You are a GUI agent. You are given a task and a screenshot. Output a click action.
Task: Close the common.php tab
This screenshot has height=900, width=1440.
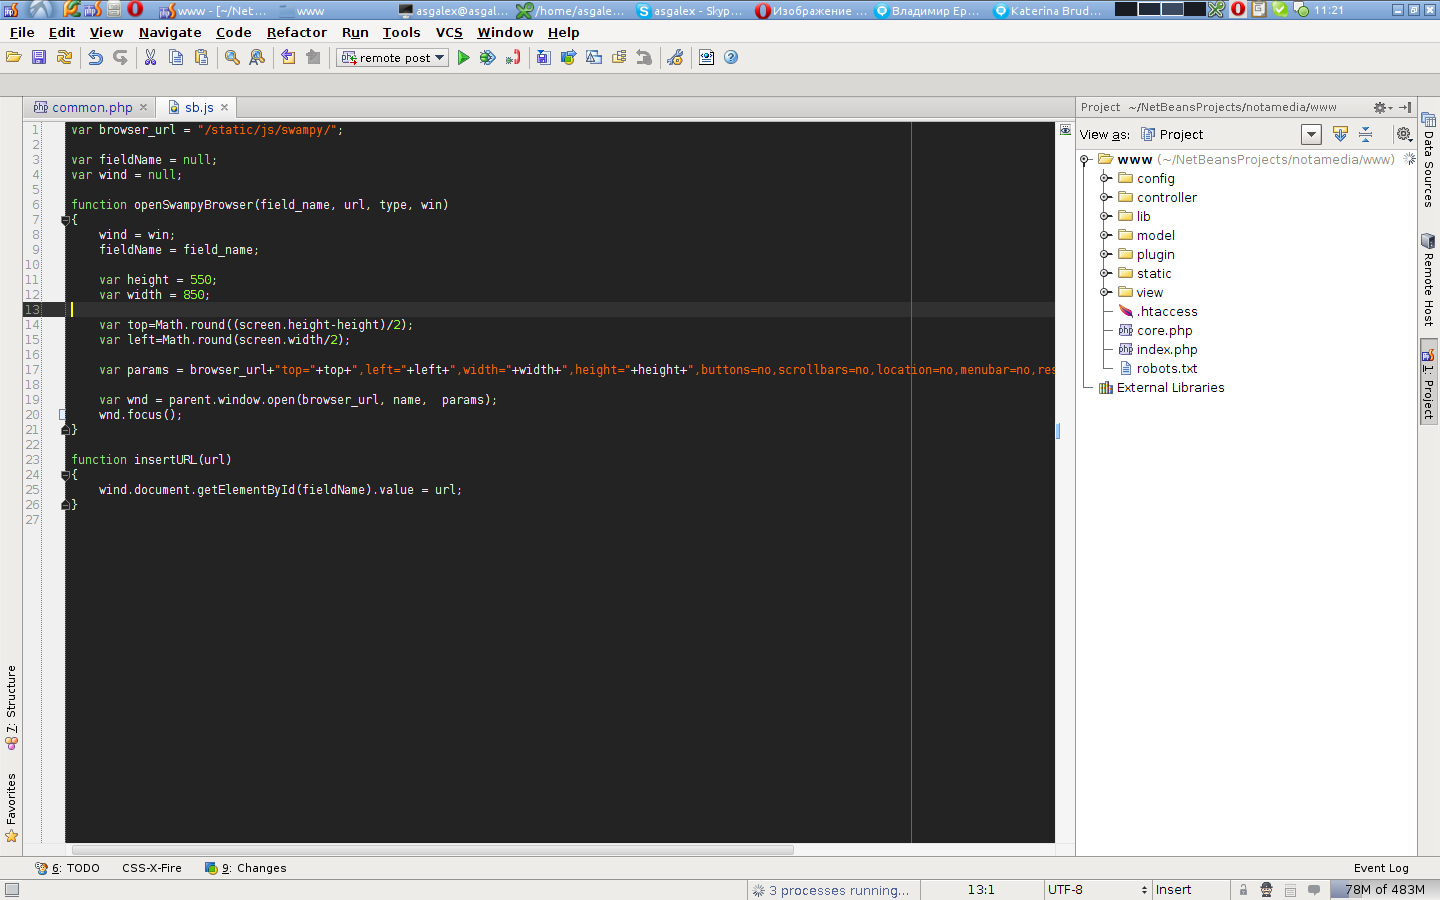click(143, 107)
